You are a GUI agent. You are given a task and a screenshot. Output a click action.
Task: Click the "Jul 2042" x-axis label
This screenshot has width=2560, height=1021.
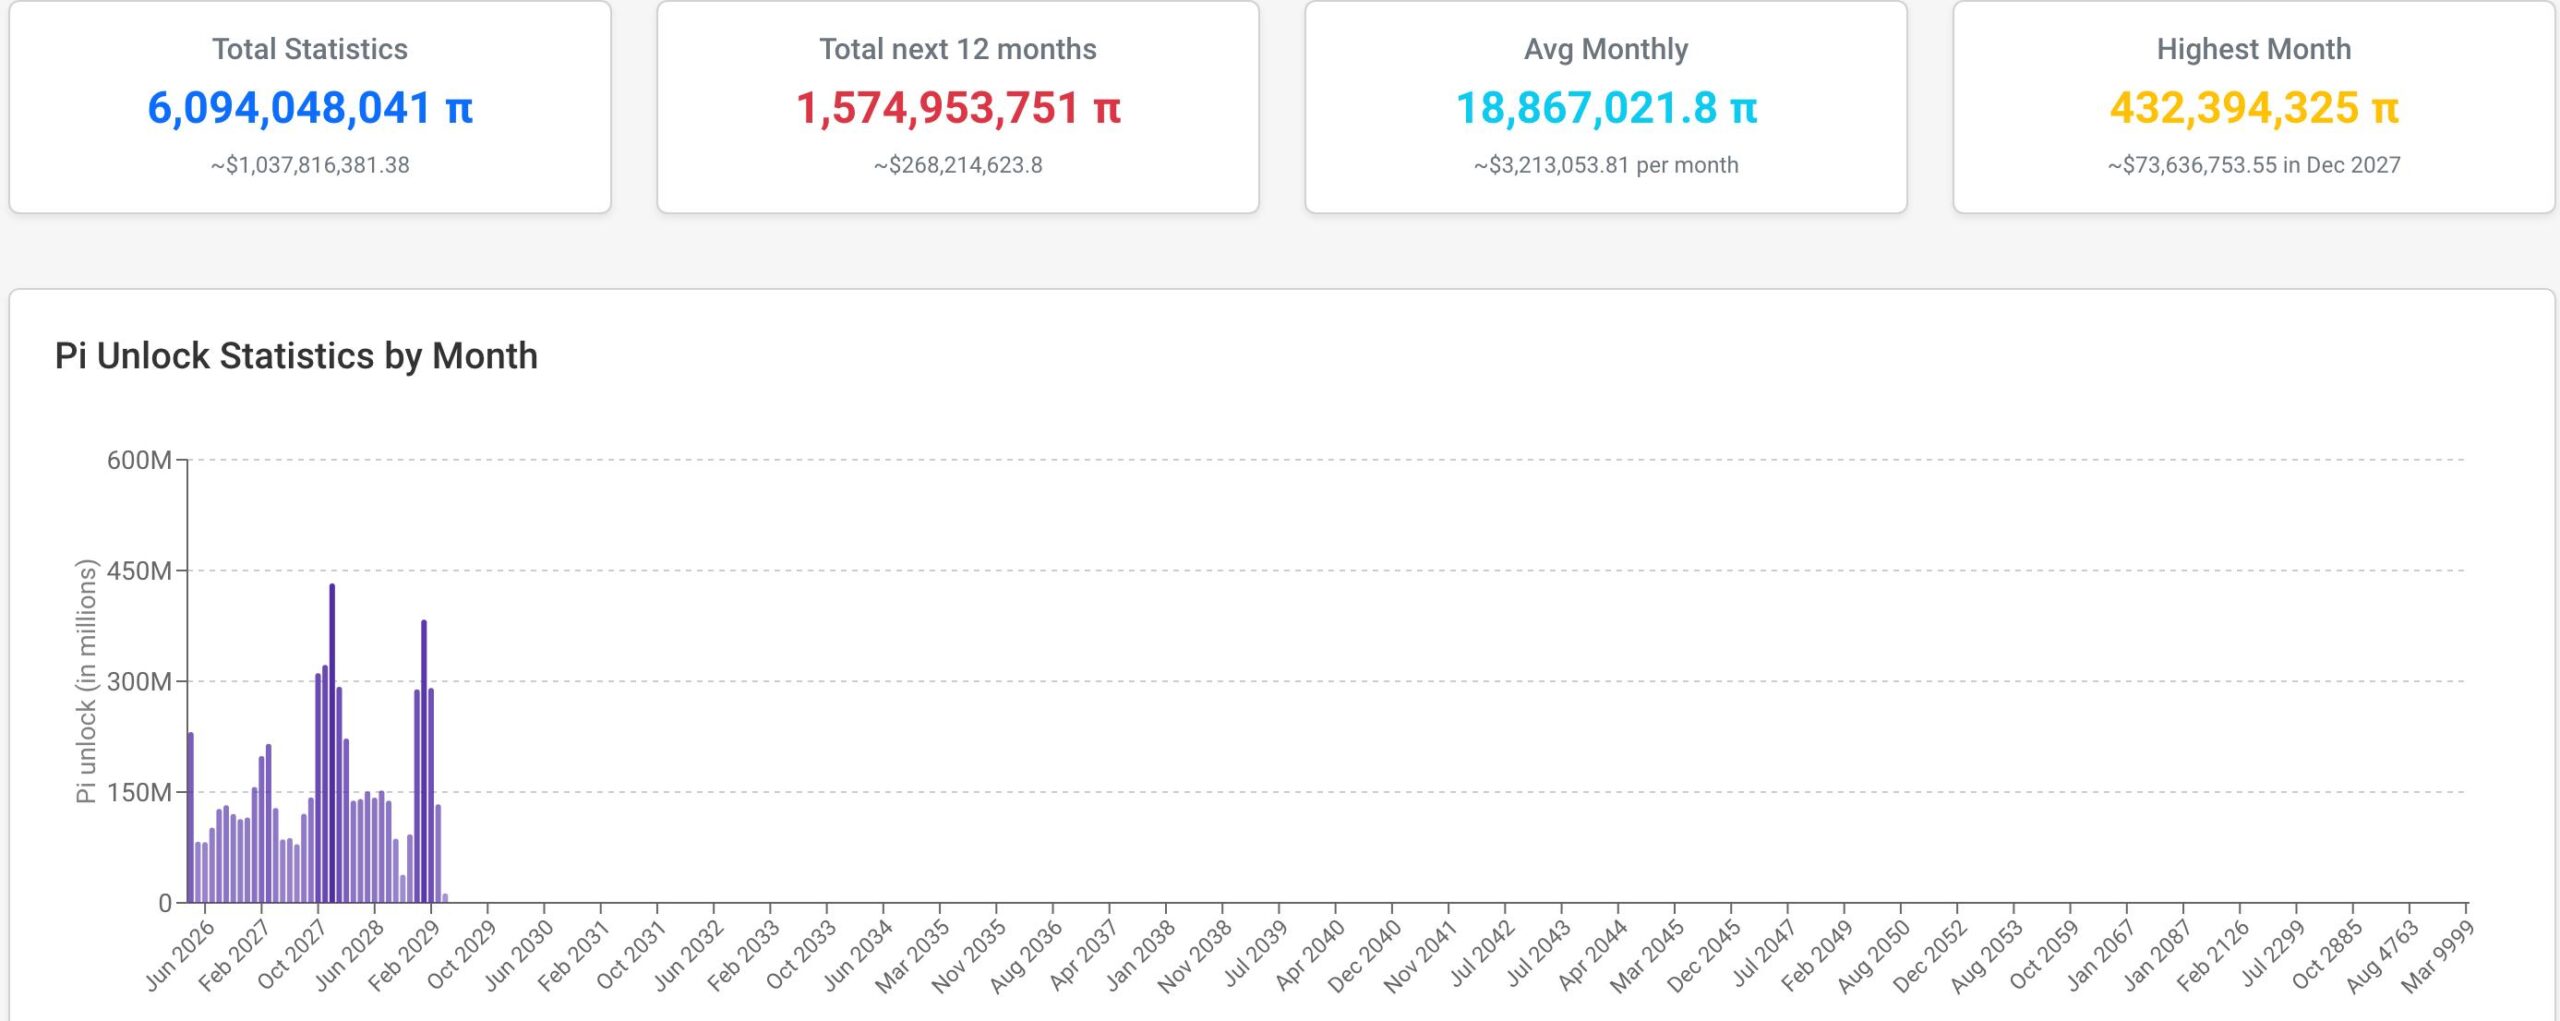pos(1482,953)
